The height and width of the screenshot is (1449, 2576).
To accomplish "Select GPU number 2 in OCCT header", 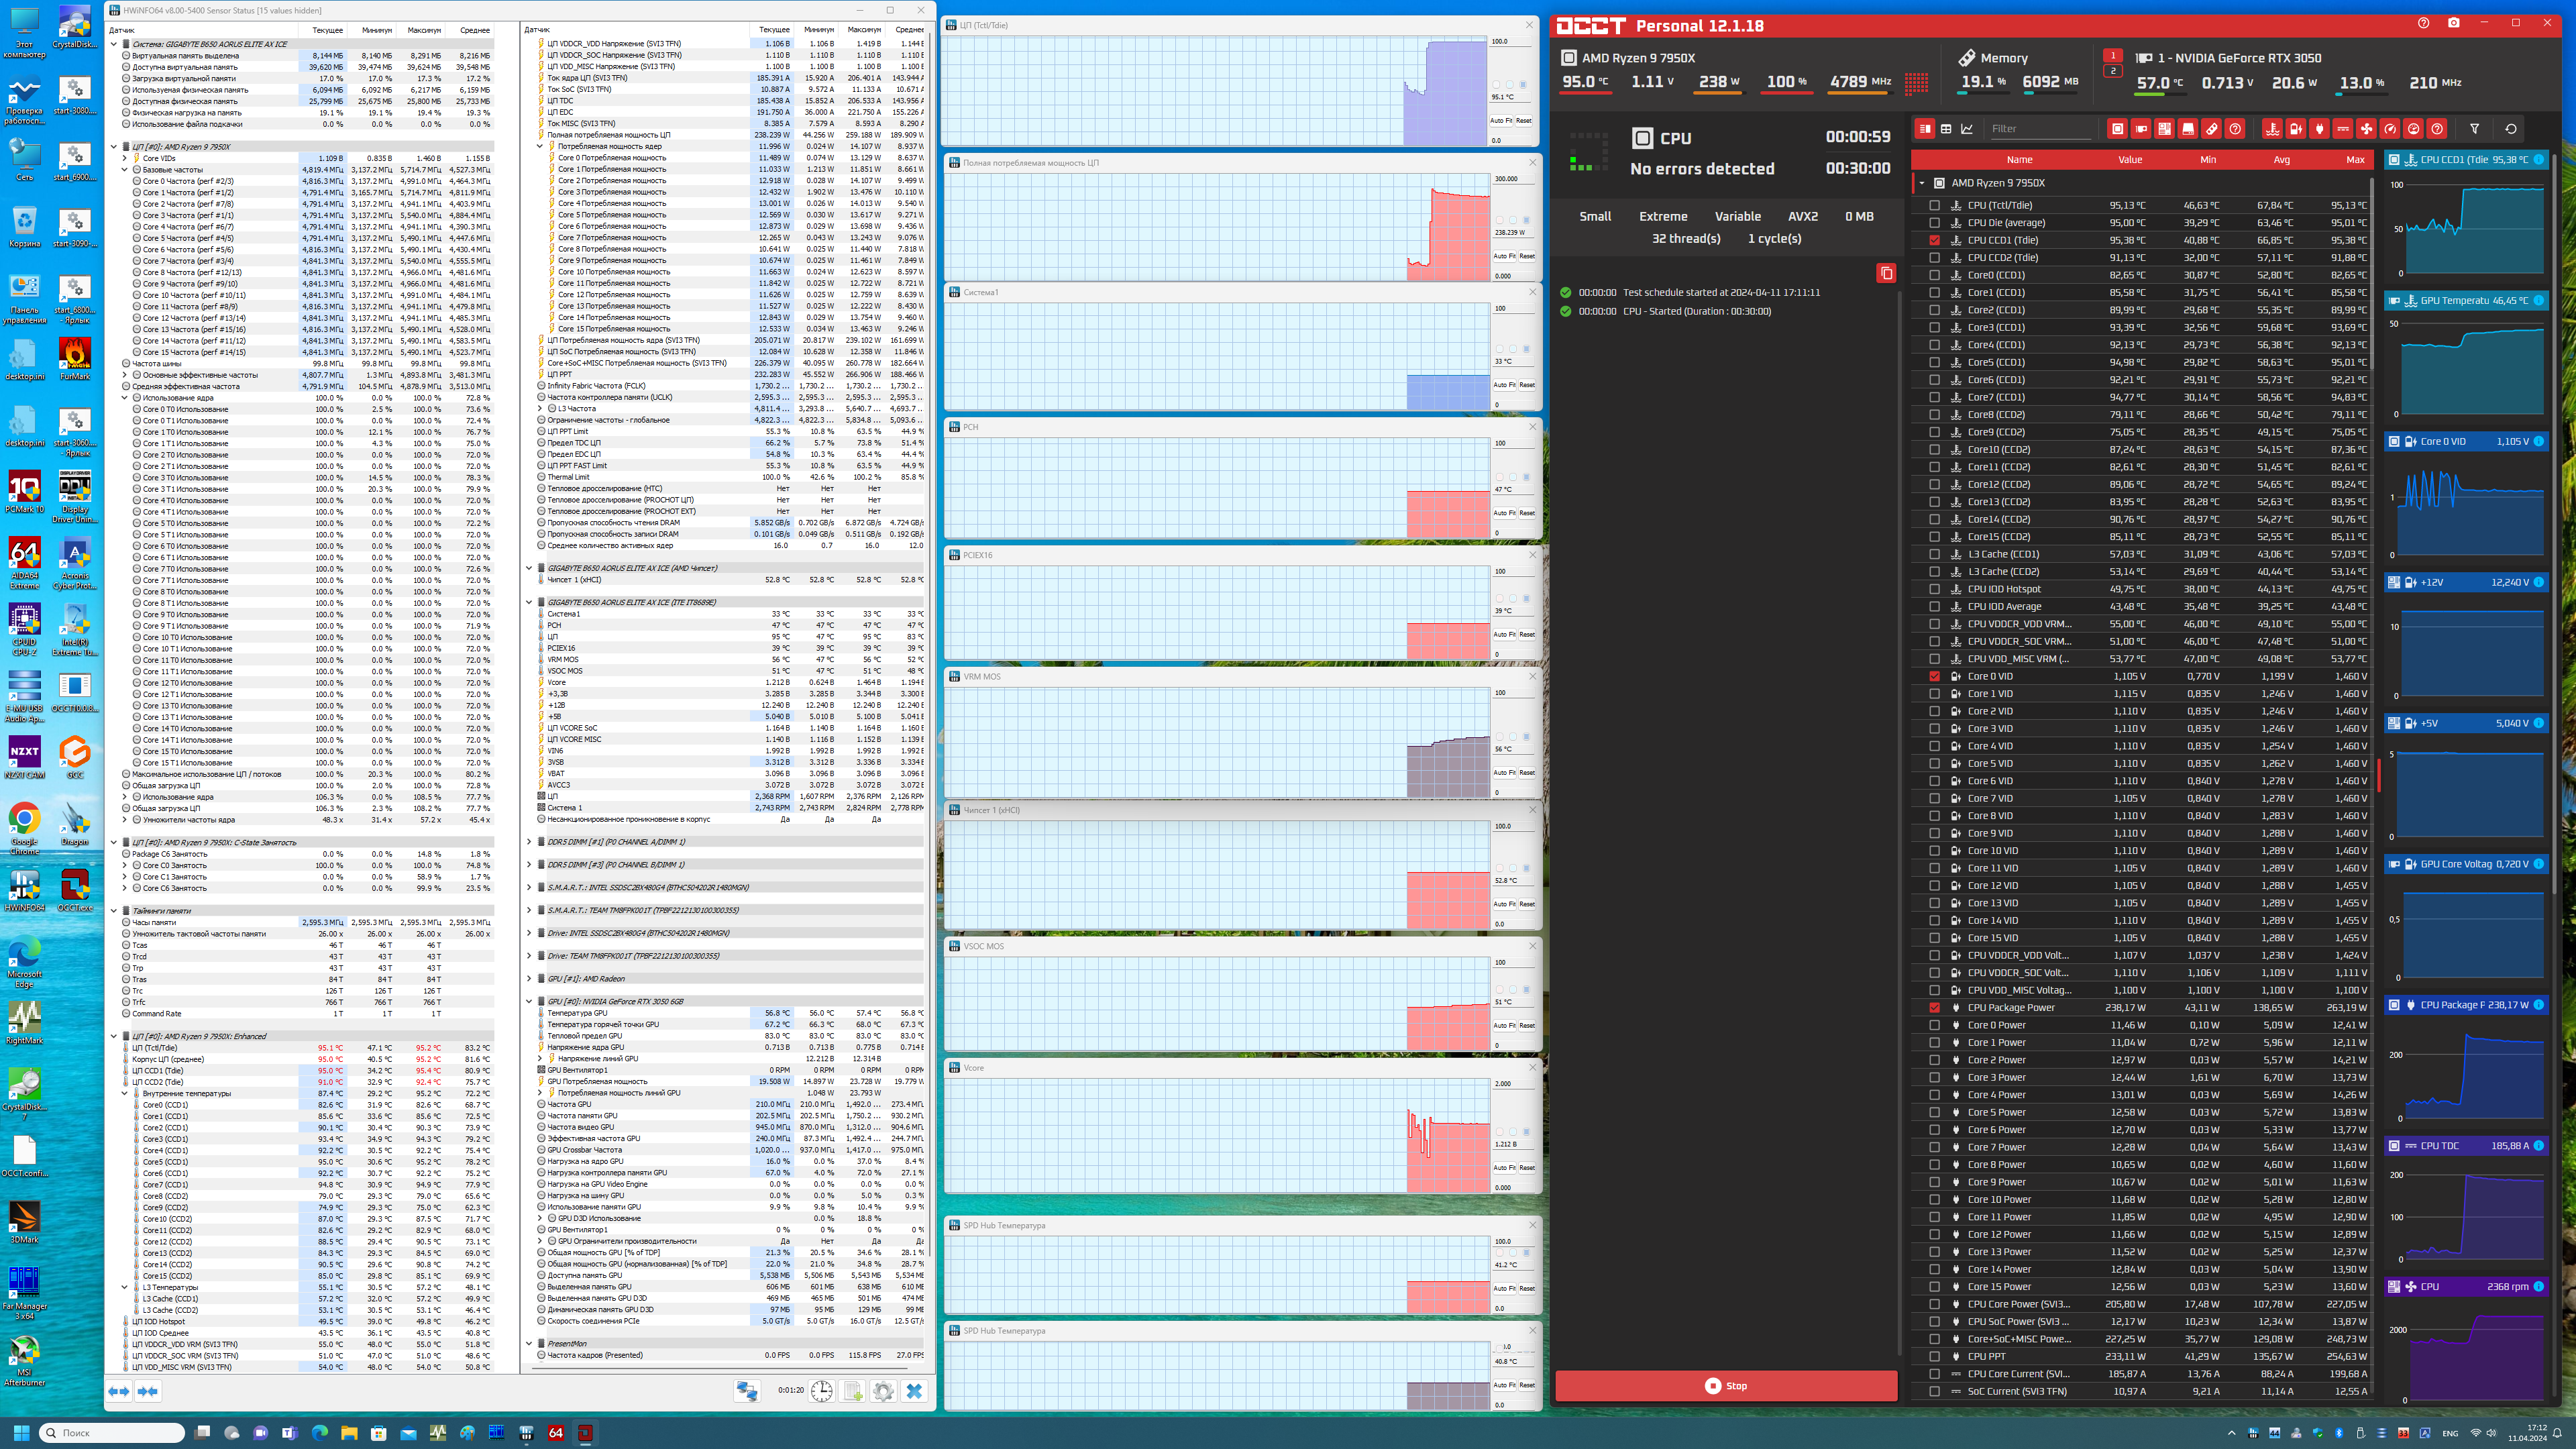I will (x=2112, y=71).
